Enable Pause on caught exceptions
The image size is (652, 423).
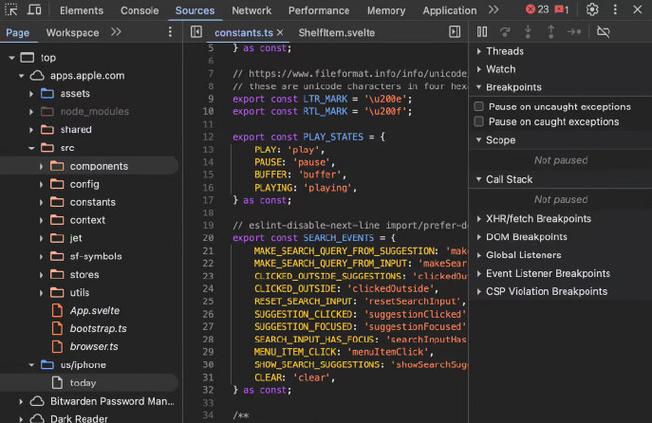[479, 121]
